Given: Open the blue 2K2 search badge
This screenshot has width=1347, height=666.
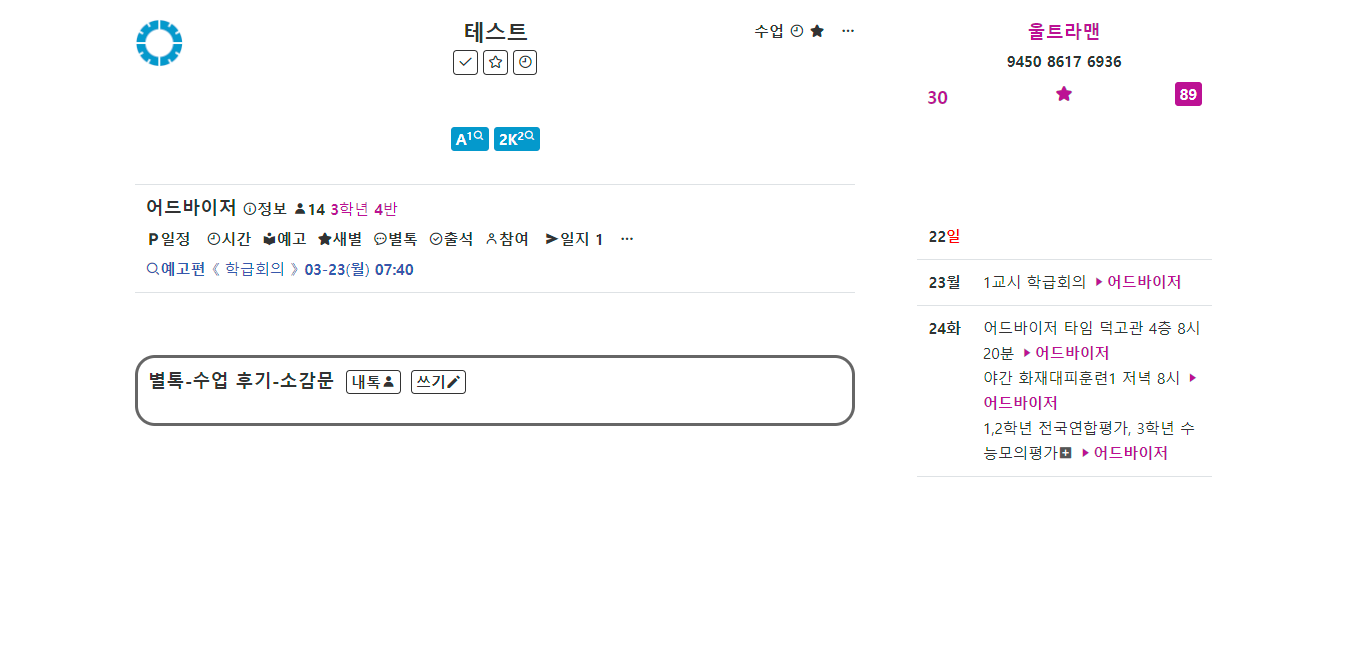Looking at the screenshot, I should (x=517, y=139).
